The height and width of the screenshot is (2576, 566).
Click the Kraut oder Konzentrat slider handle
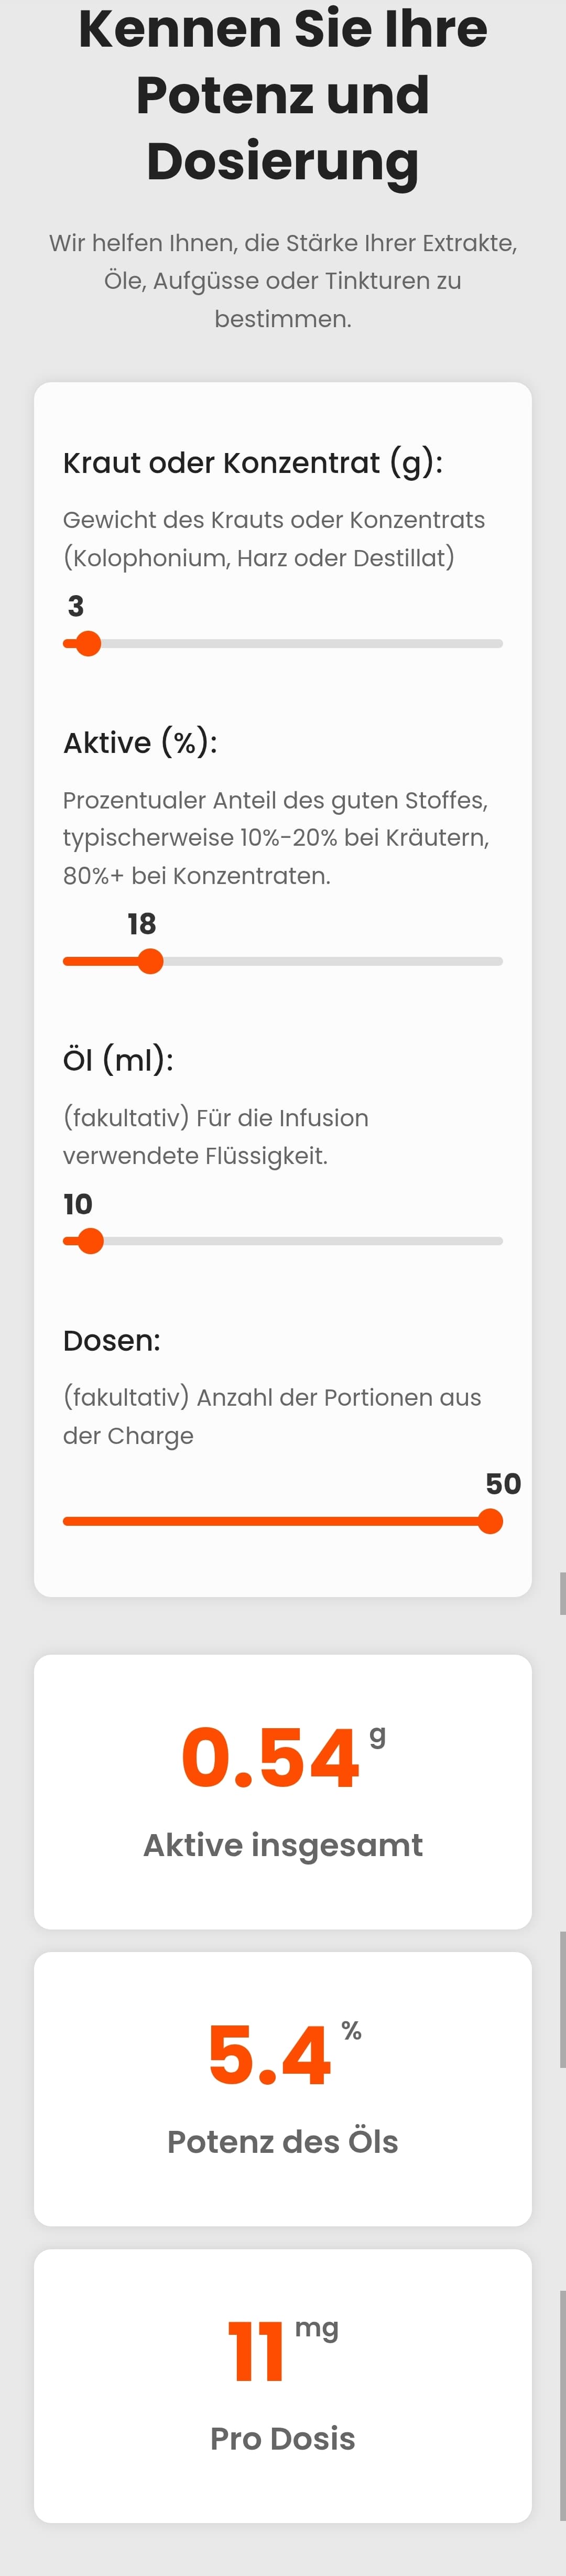[x=89, y=644]
